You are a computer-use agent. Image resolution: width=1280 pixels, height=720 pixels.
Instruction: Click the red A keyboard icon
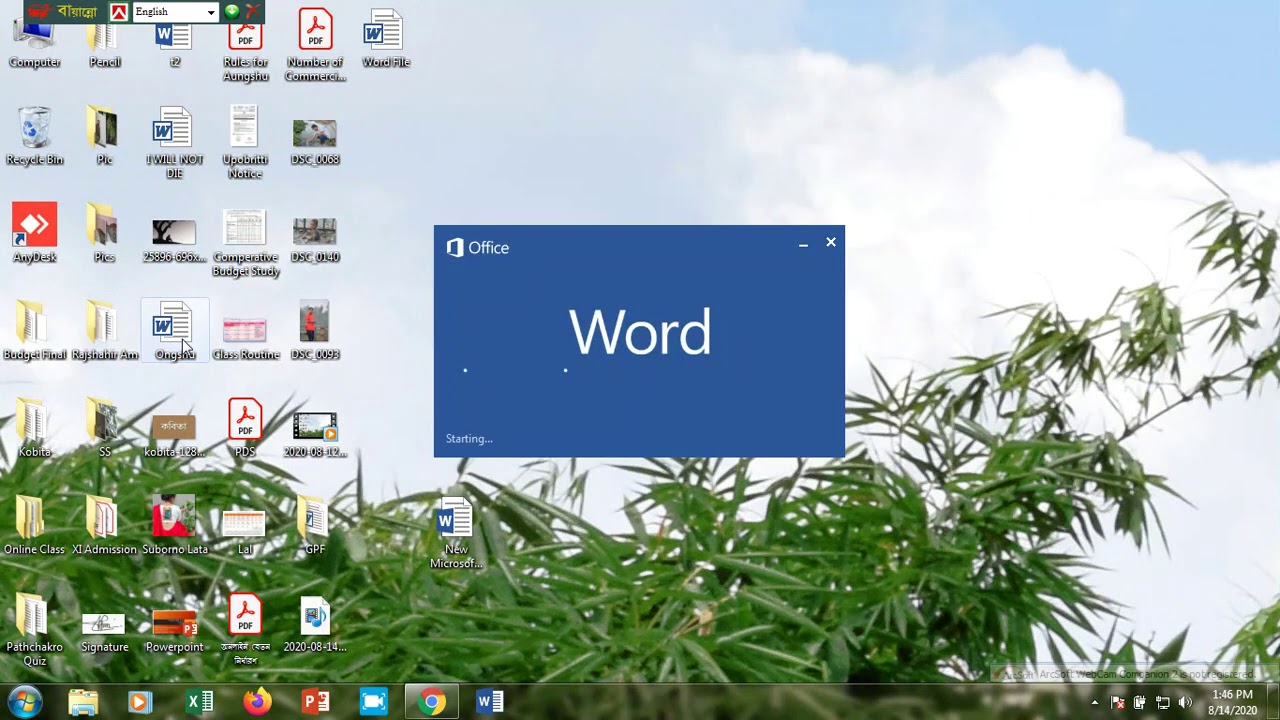click(x=118, y=12)
